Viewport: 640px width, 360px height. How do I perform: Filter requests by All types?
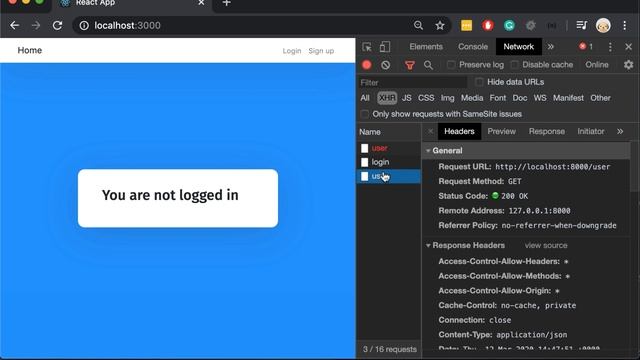click(x=365, y=98)
